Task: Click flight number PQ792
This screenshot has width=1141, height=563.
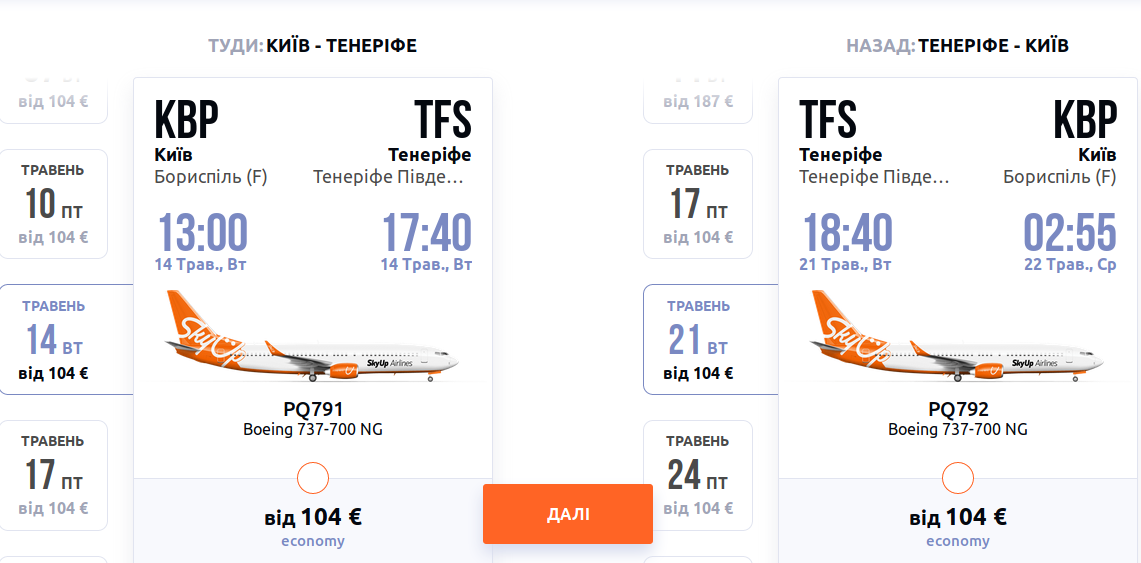Action: pos(958,409)
